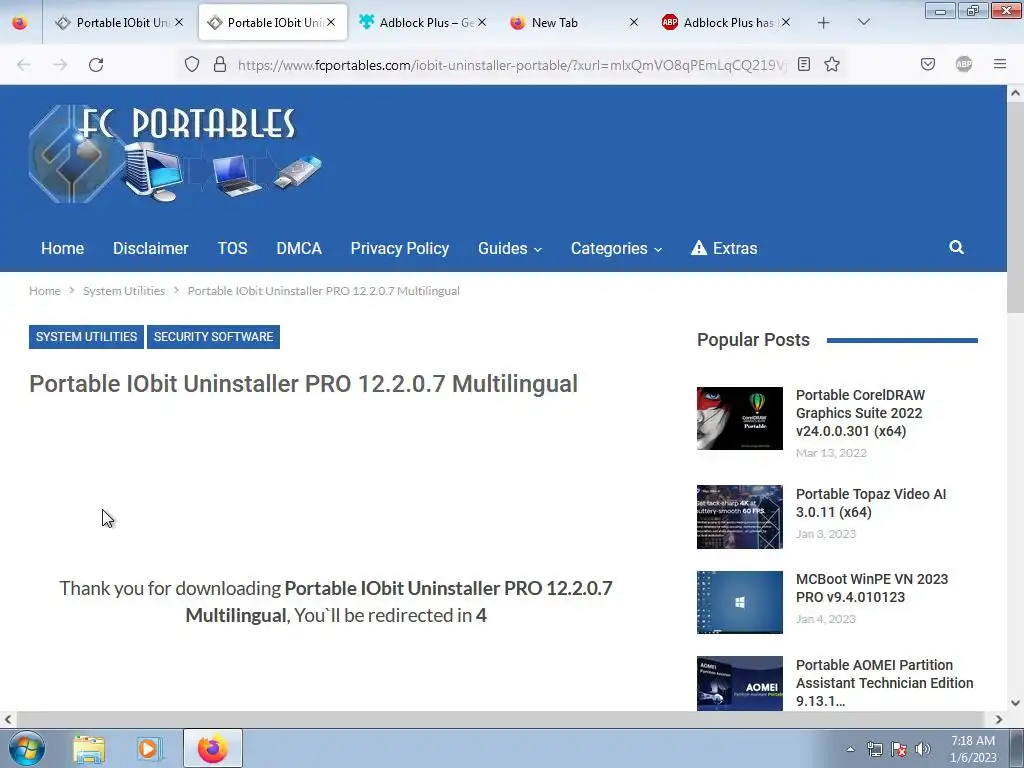The width and height of the screenshot is (1024, 768).
Task: Open tracking protection shield icon
Action: (x=191, y=64)
